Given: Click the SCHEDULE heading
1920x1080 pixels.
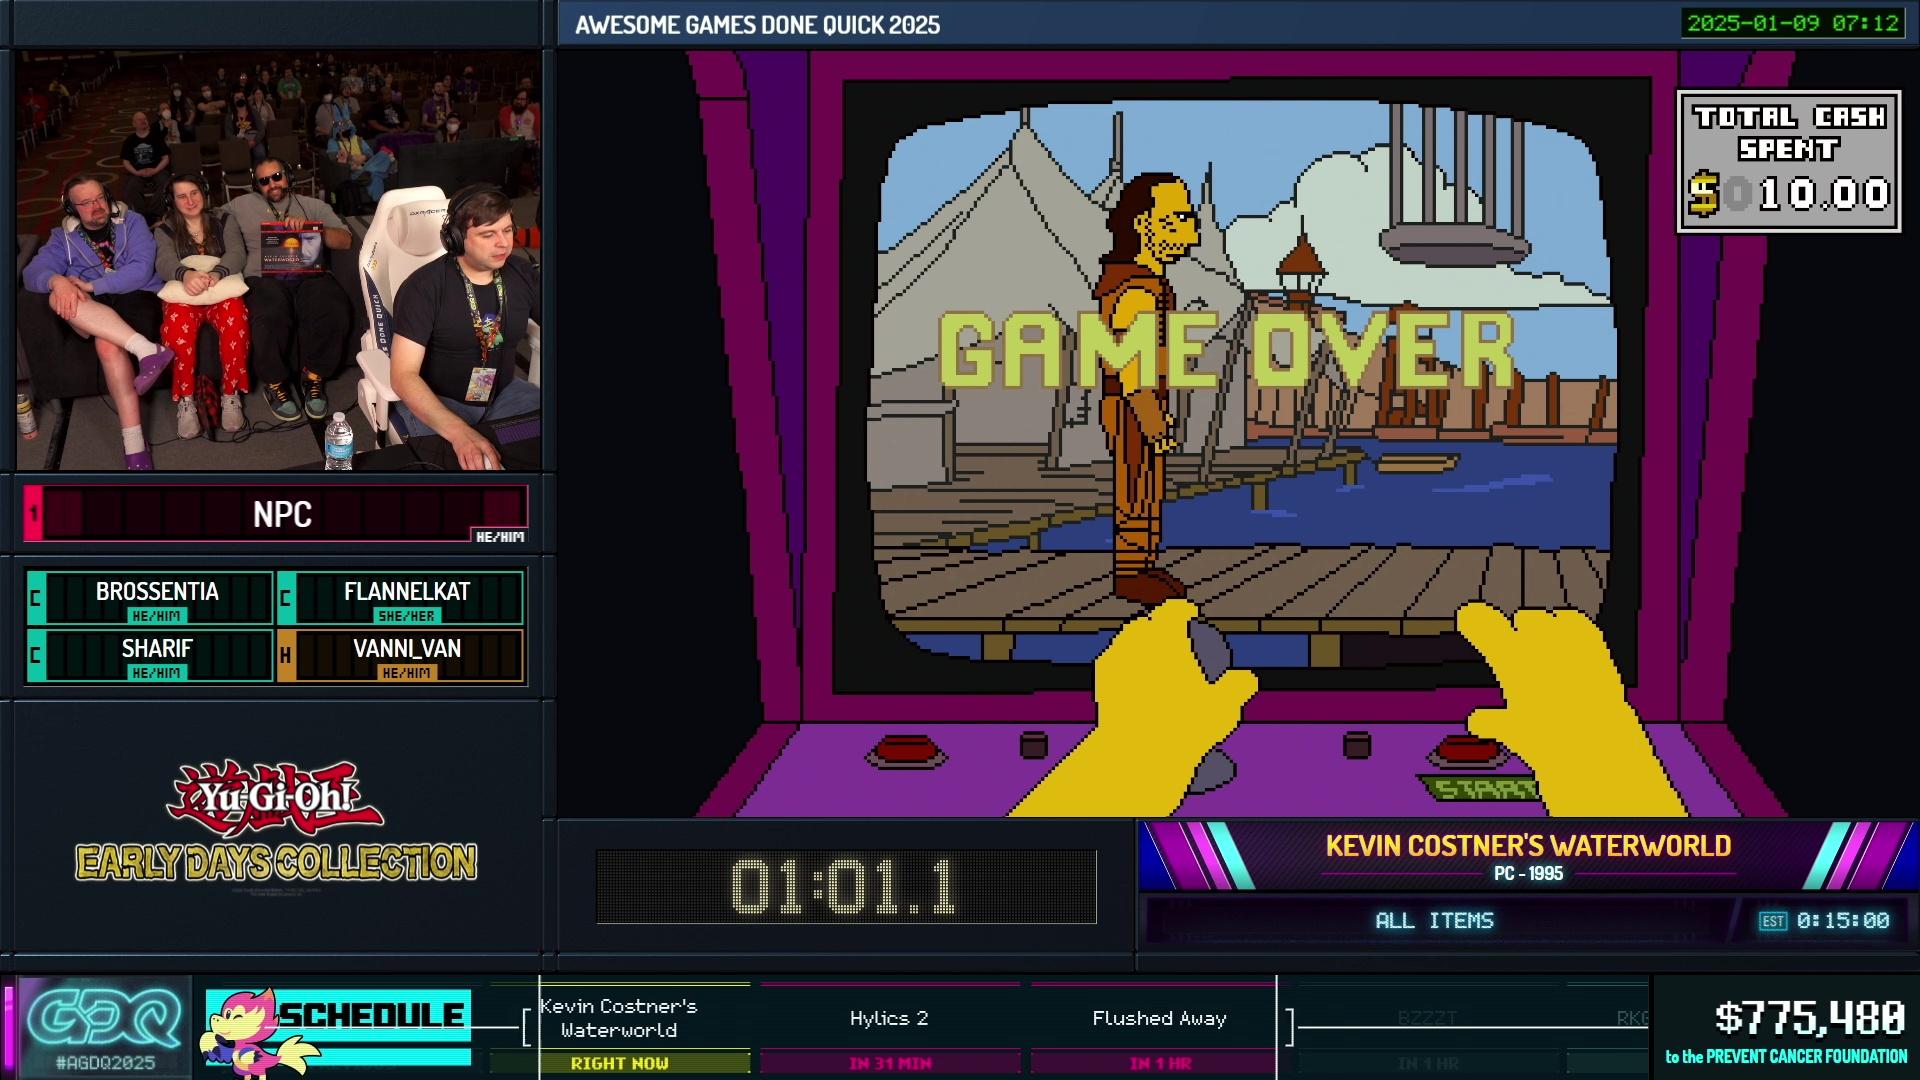Looking at the screenshot, I should coord(371,1015).
